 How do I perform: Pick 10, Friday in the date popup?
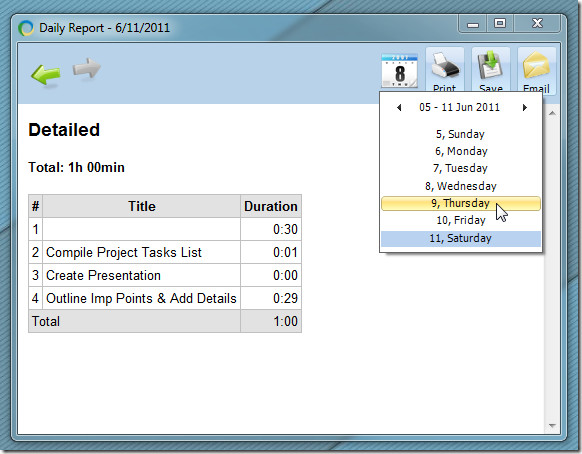461,221
